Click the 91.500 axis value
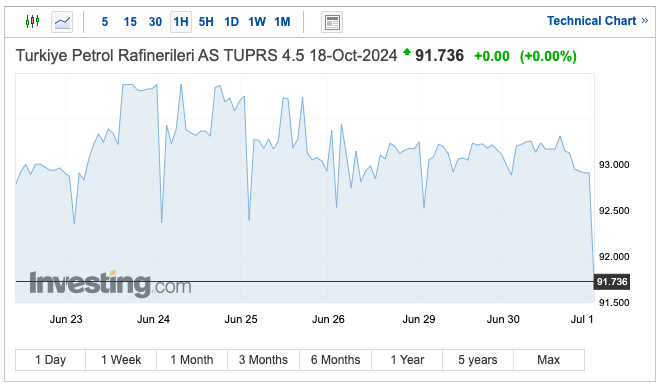Image resolution: width=660 pixels, height=389 pixels. (x=614, y=302)
